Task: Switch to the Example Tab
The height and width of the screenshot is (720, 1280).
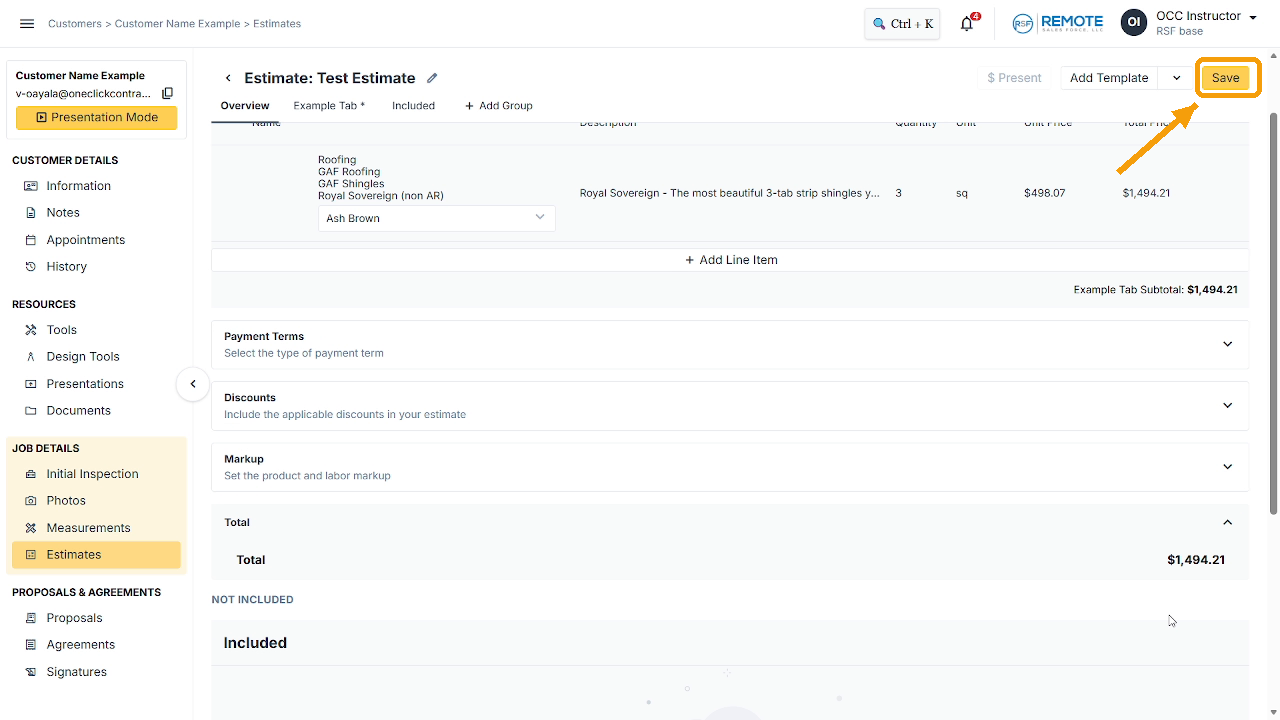Action: 329,105
